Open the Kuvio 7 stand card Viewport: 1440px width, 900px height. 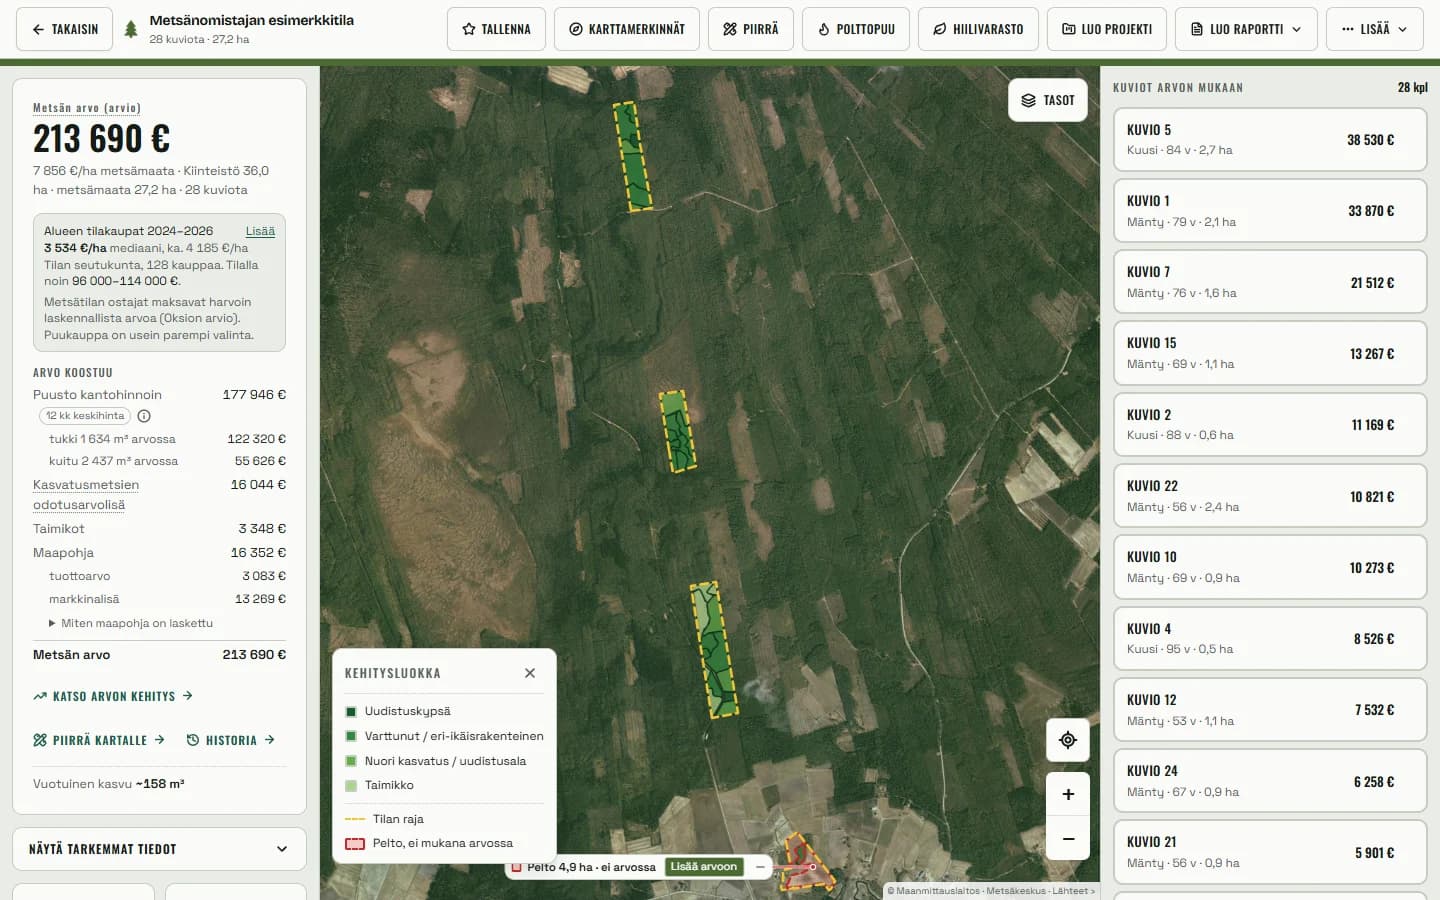click(1270, 282)
